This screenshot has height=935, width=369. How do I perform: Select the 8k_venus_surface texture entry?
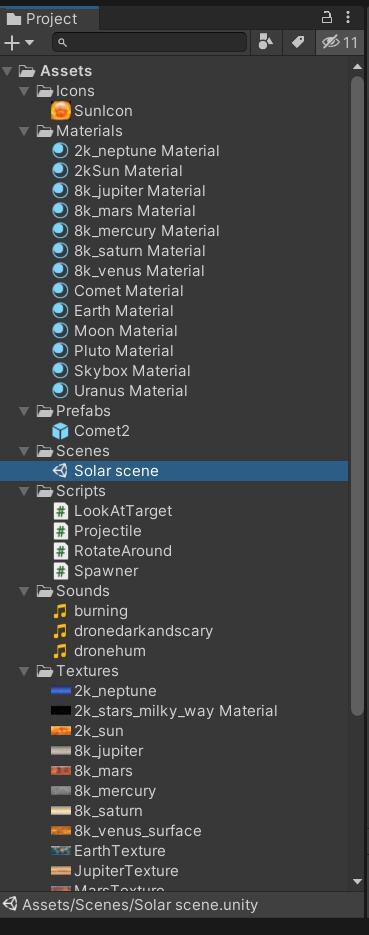pos(138,831)
